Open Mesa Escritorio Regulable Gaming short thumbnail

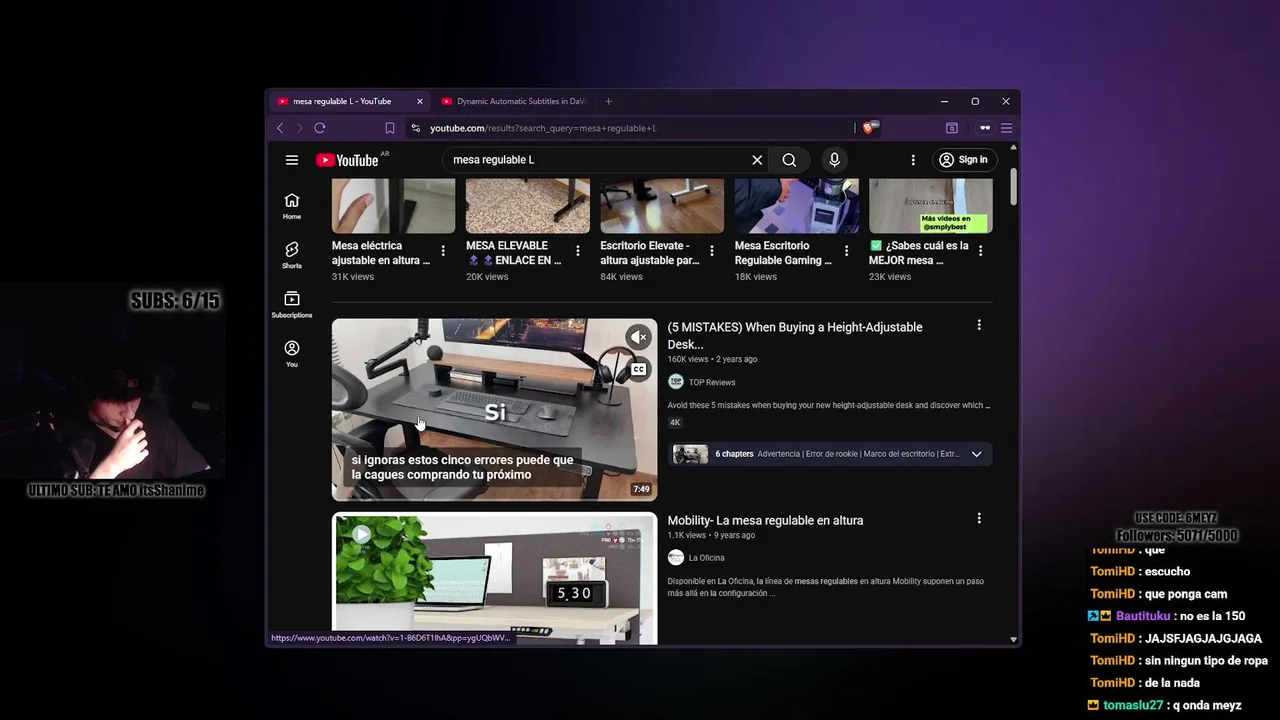click(796, 206)
